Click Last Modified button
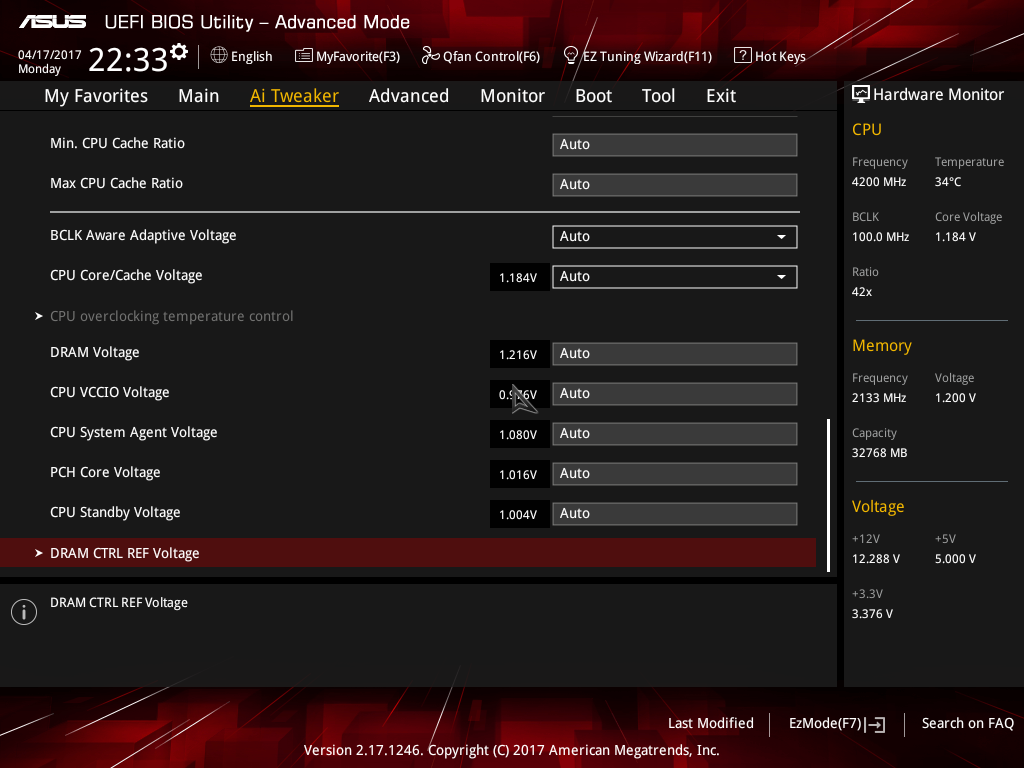The image size is (1024, 768). 711,724
